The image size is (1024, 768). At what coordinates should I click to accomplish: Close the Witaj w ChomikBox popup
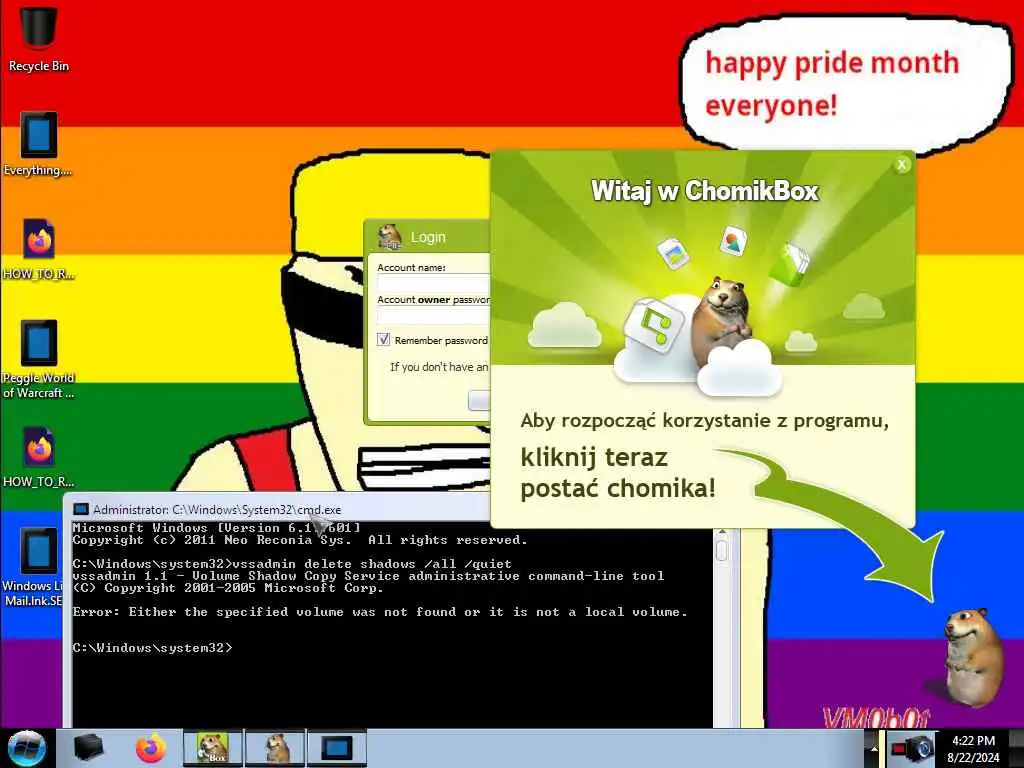pos(902,165)
